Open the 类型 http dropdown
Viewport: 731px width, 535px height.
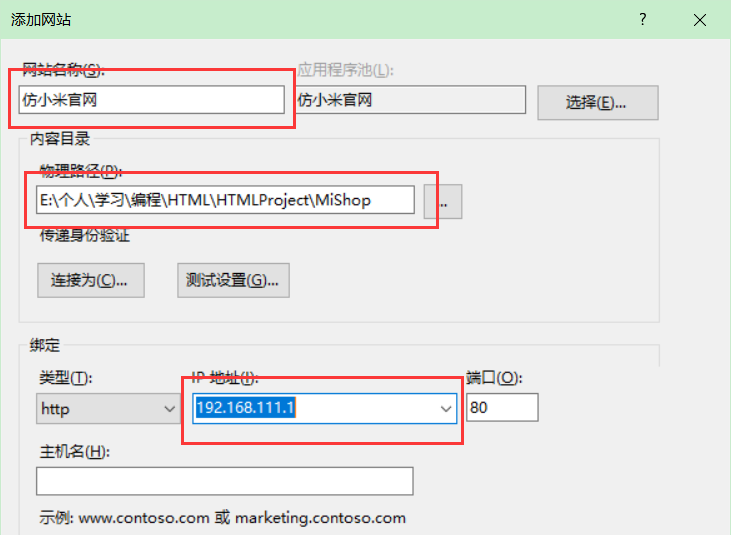click(x=108, y=409)
